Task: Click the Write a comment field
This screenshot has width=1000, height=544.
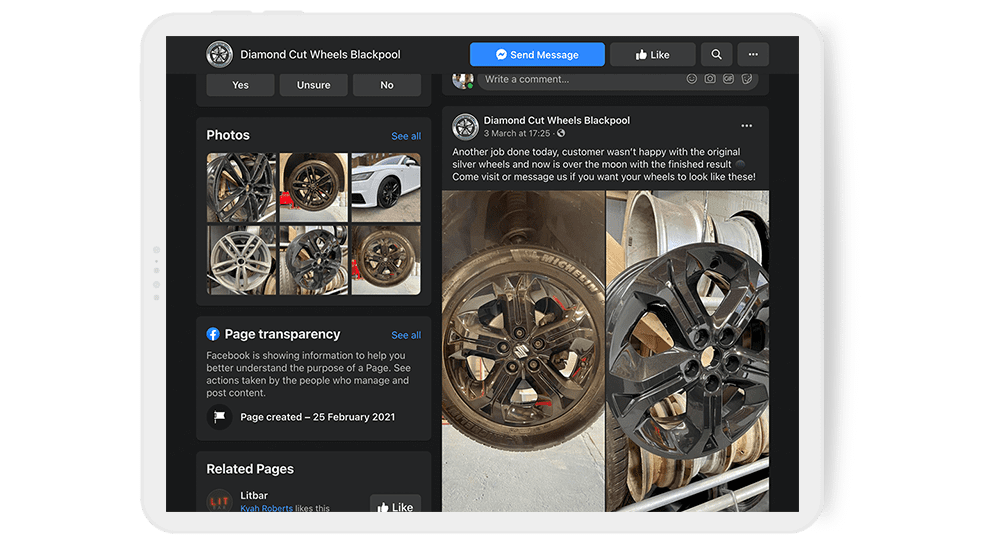Action: point(617,80)
